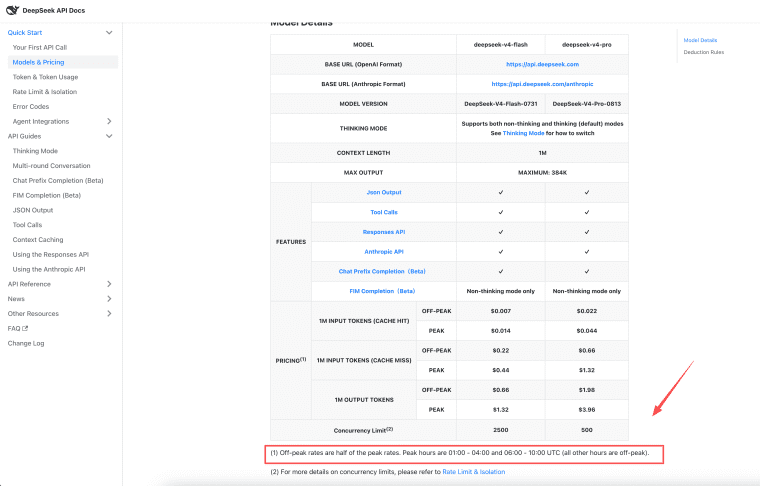Open Agent Integrations sidebar item
Viewport: 760px width, 486px height.
tap(41, 121)
